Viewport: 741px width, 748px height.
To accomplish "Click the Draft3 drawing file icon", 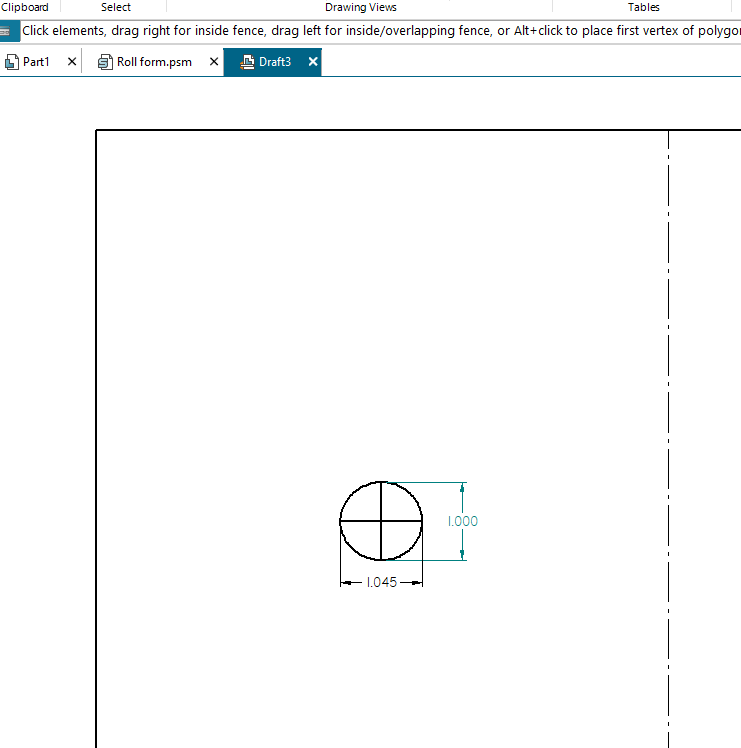I will (247, 62).
